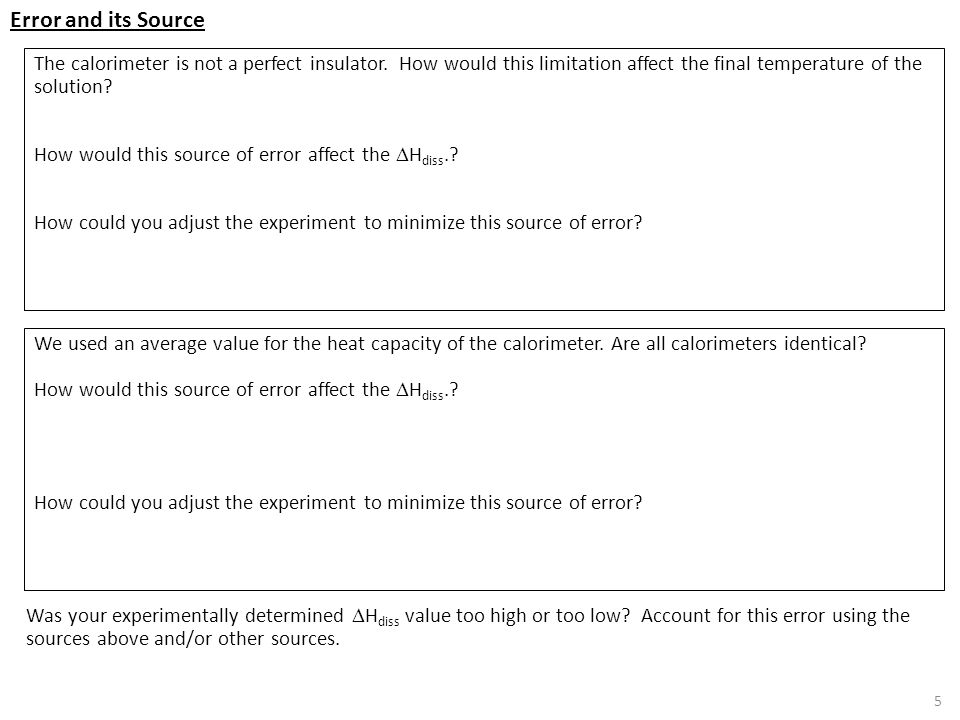The height and width of the screenshot is (720, 960).
Task: Click the text 'The calorimeter is not a perfect insulator'
Action: 211,64
